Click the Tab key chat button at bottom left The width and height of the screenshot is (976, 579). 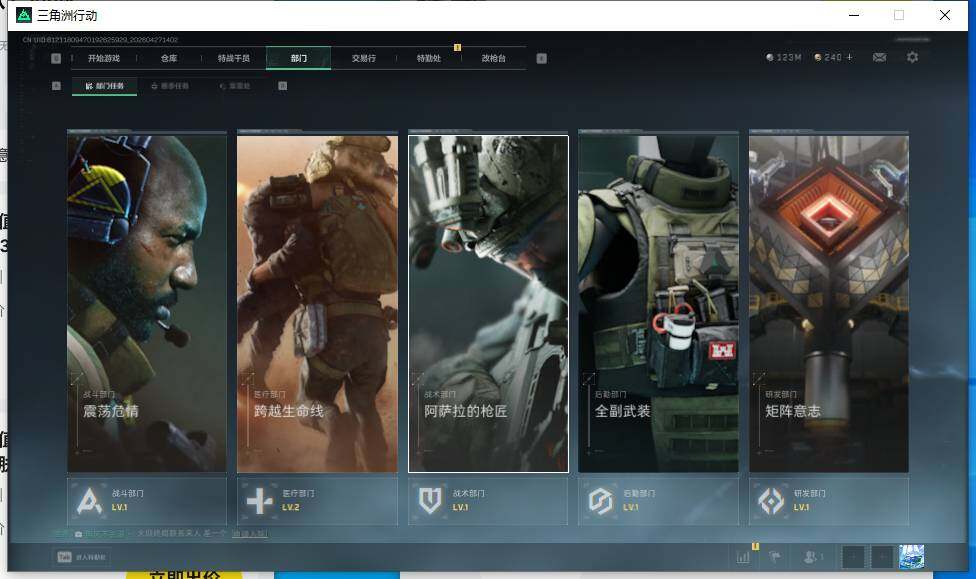click(x=82, y=557)
